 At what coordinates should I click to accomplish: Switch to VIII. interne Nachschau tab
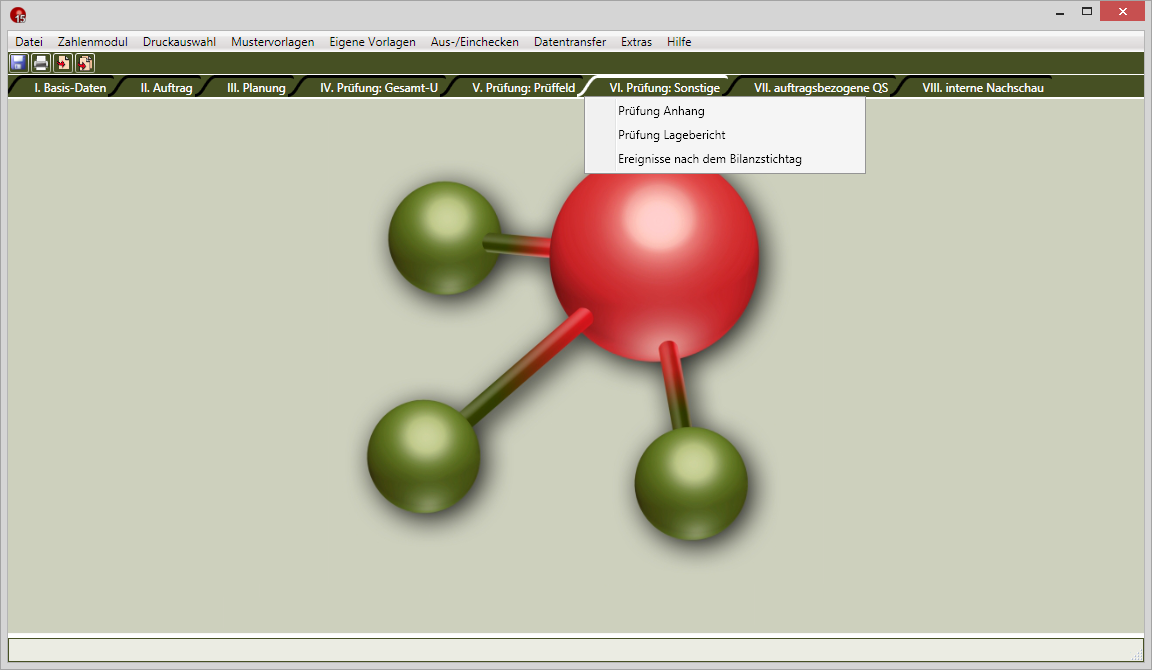[982, 88]
